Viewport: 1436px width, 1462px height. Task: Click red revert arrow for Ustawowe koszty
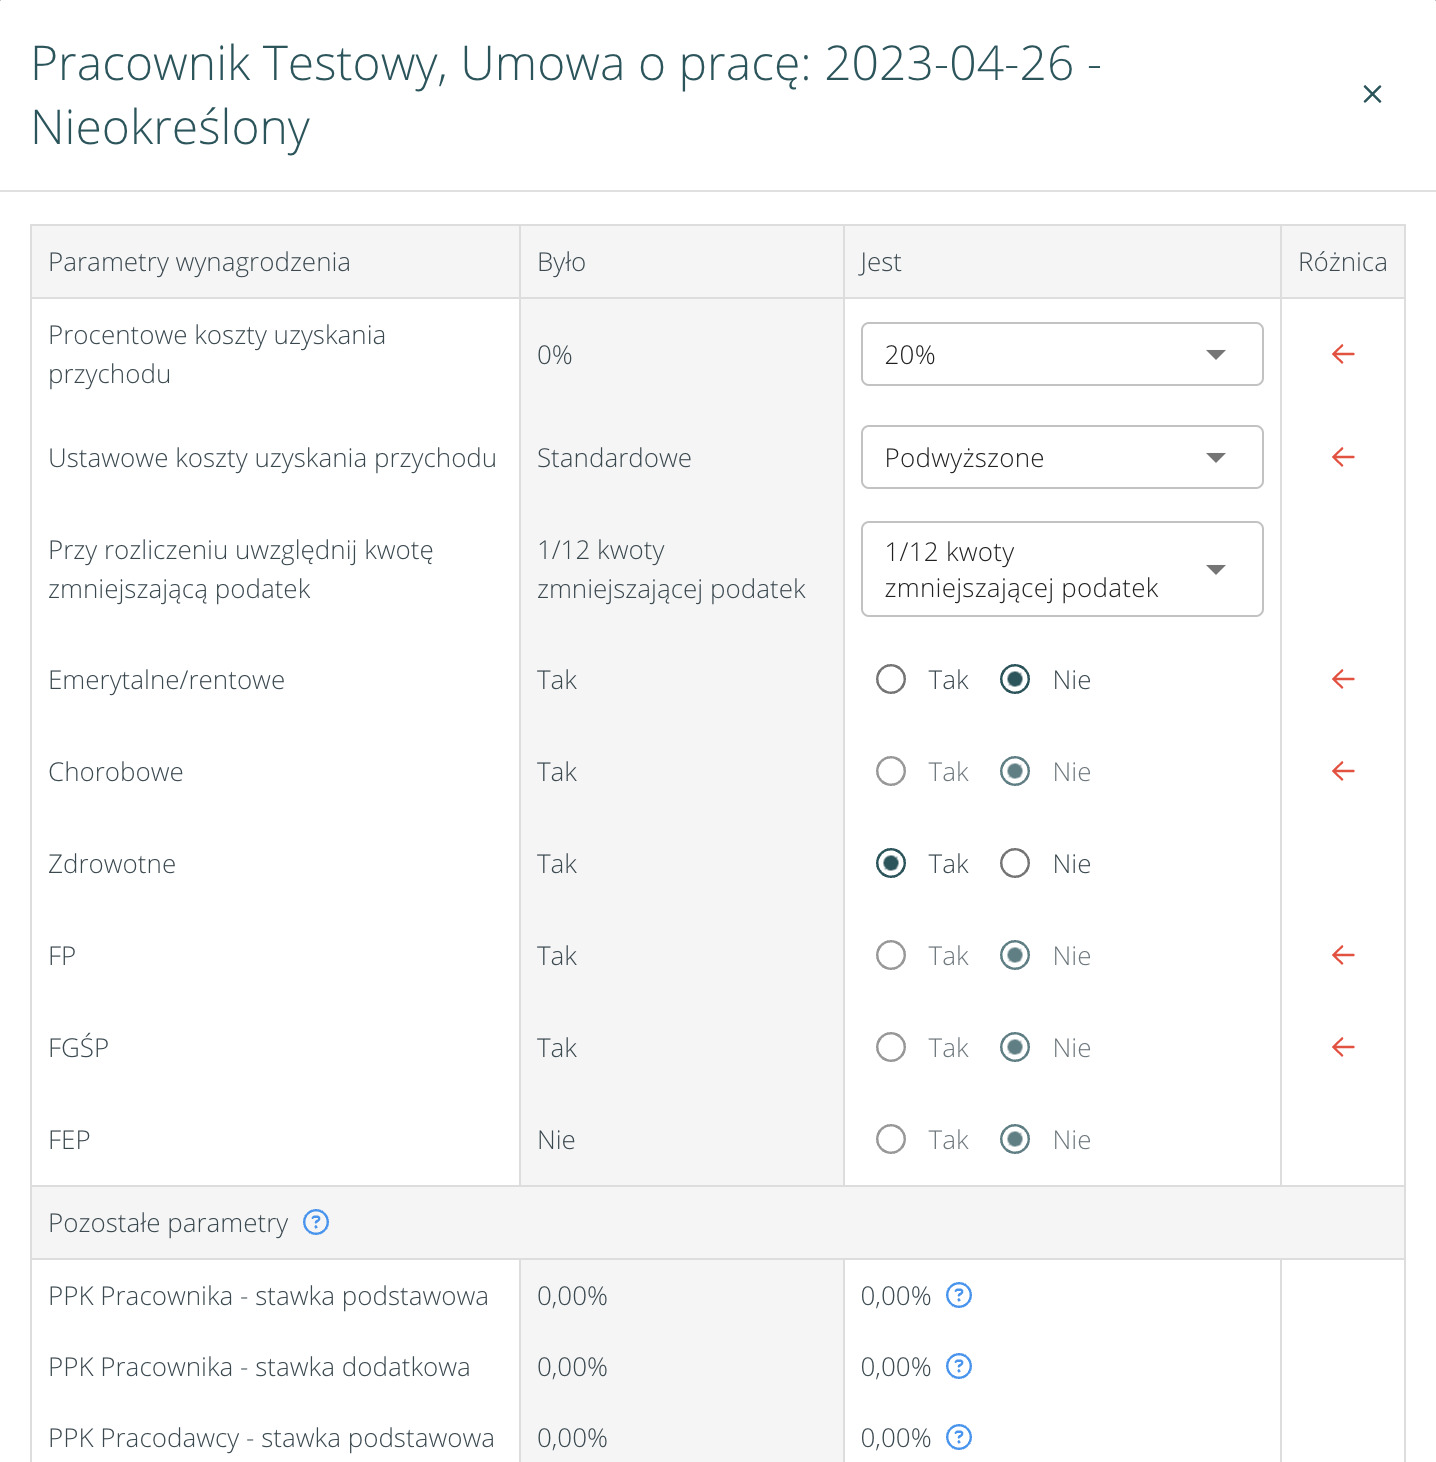coord(1343,457)
